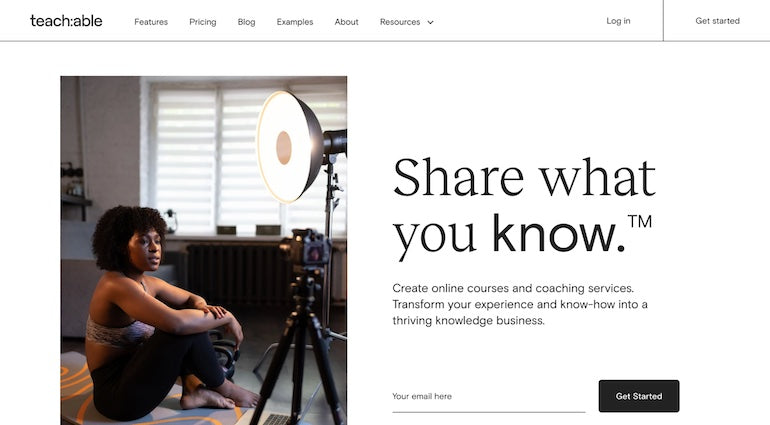Image resolution: width=770 pixels, height=425 pixels.
Task: Expand the Resources menu
Action: pyautogui.click(x=400, y=22)
